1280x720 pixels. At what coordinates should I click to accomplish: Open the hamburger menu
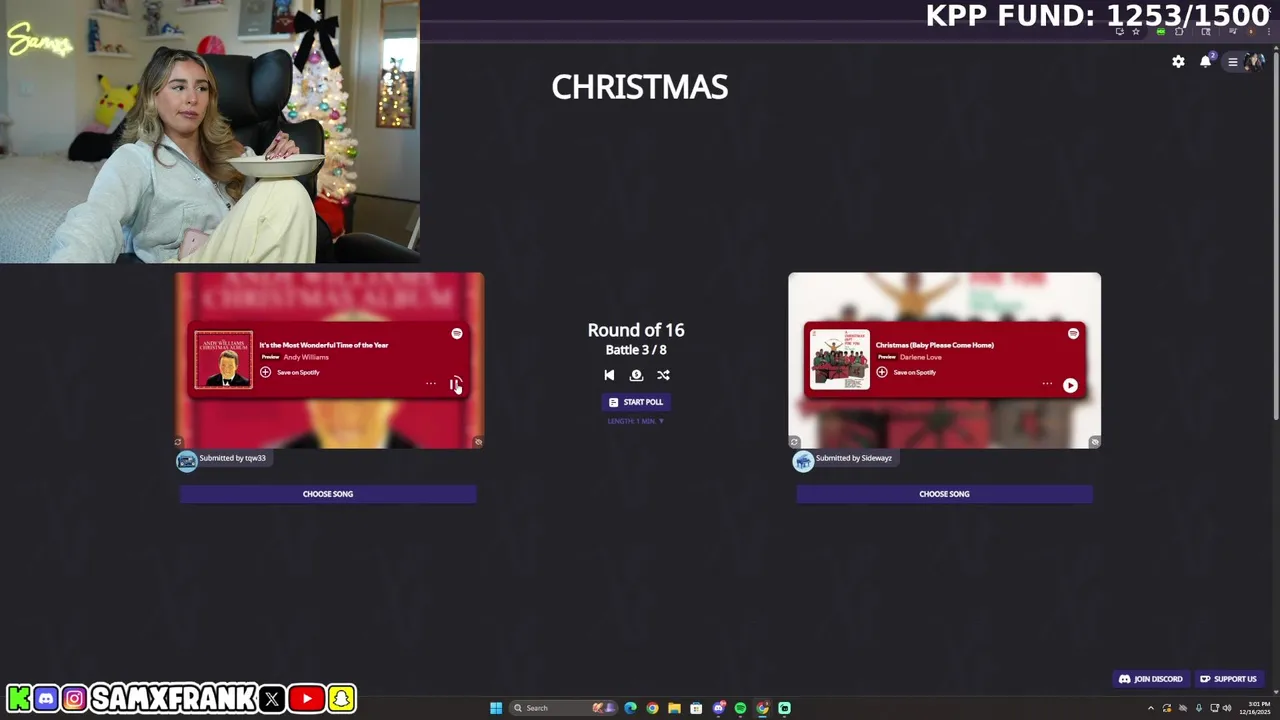coord(1233,62)
